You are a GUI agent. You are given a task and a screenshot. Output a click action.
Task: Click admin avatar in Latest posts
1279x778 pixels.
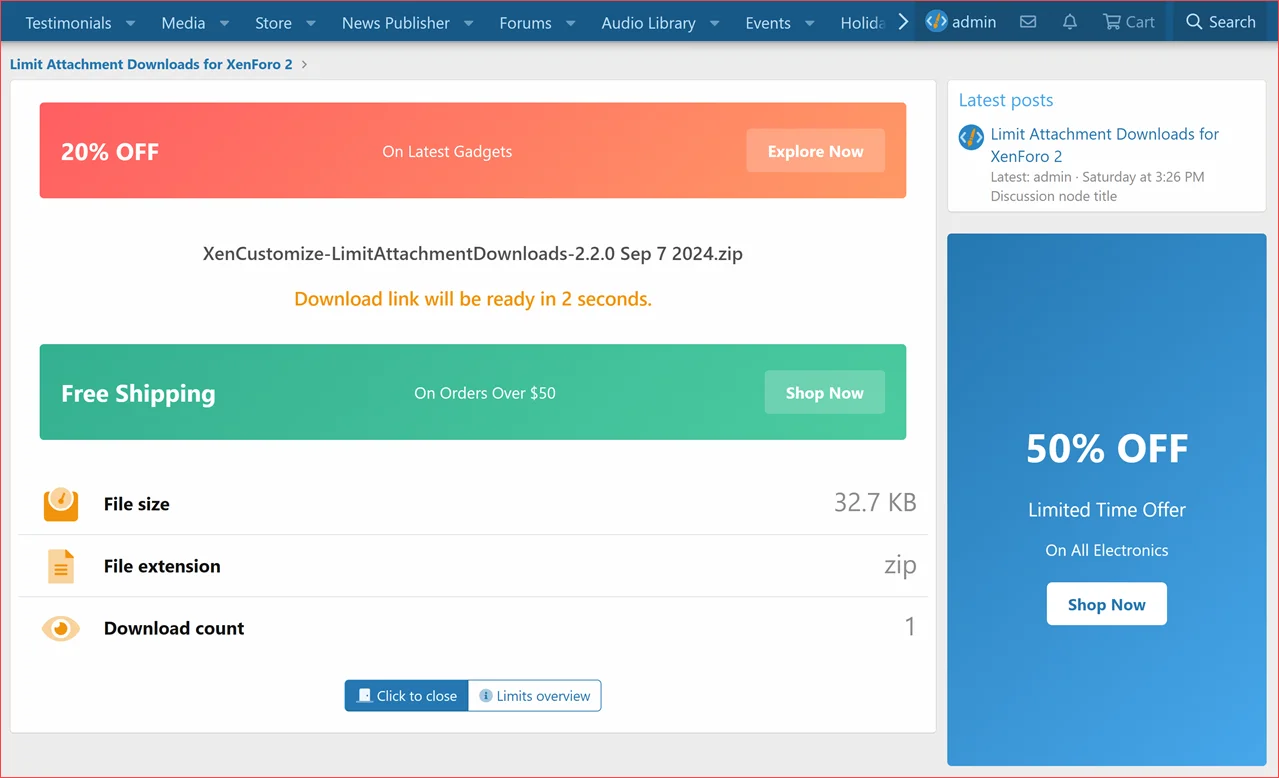point(971,138)
